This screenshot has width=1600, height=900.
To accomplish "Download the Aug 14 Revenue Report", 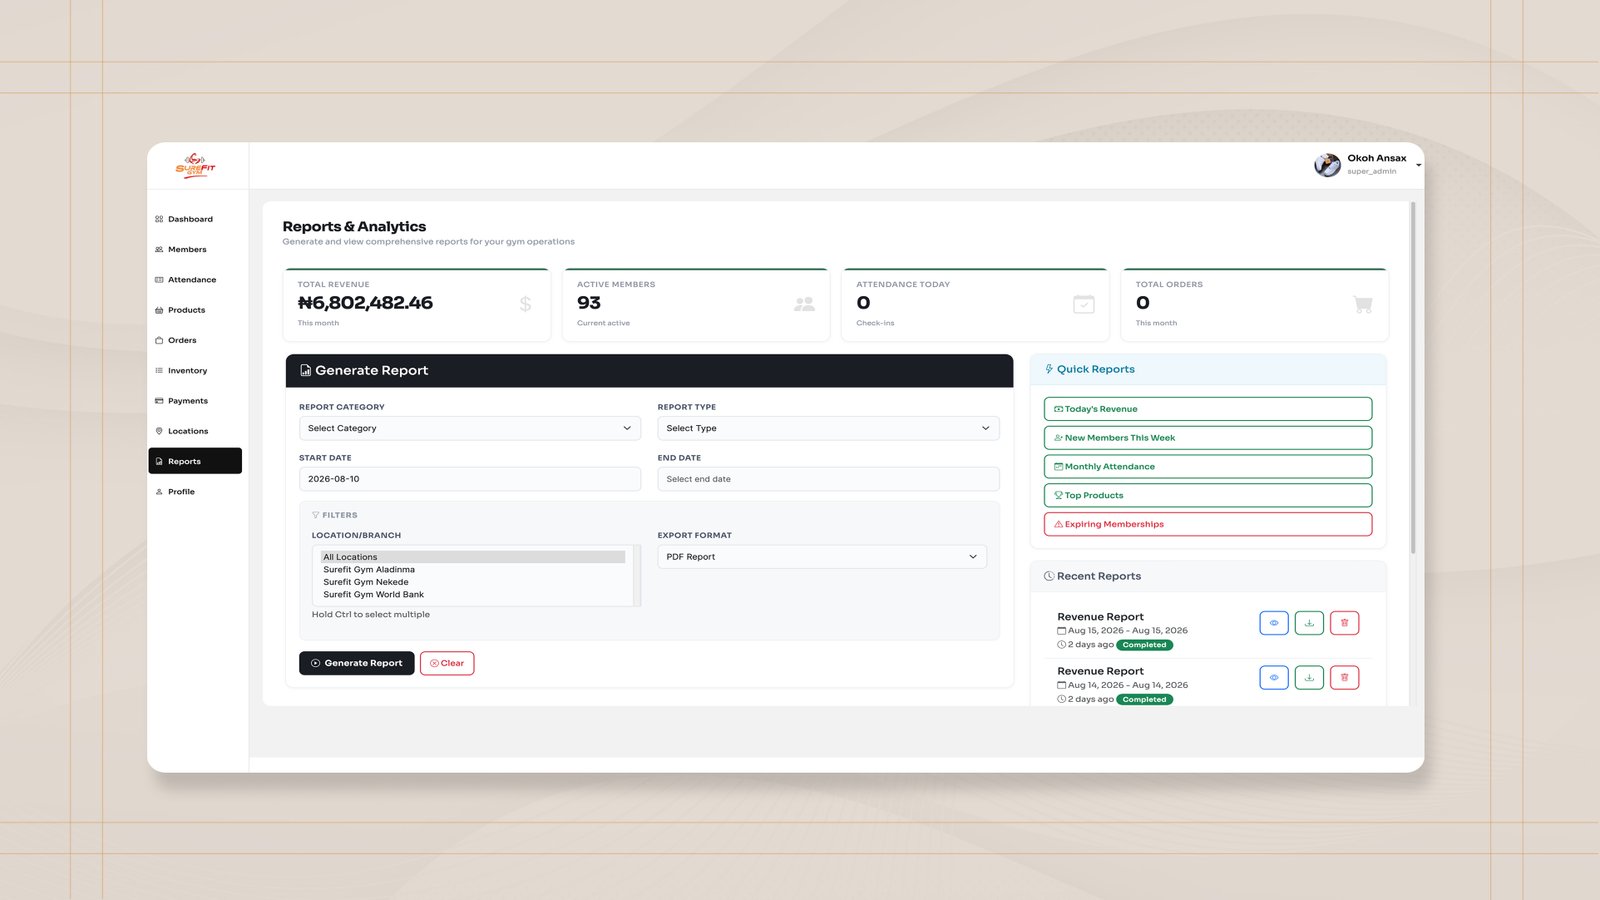I will (1309, 678).
